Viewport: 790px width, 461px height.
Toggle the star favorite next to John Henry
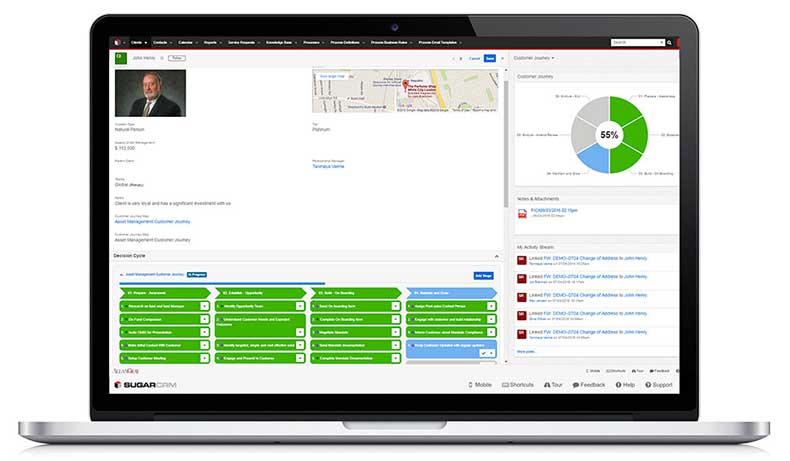coord(162,58)
